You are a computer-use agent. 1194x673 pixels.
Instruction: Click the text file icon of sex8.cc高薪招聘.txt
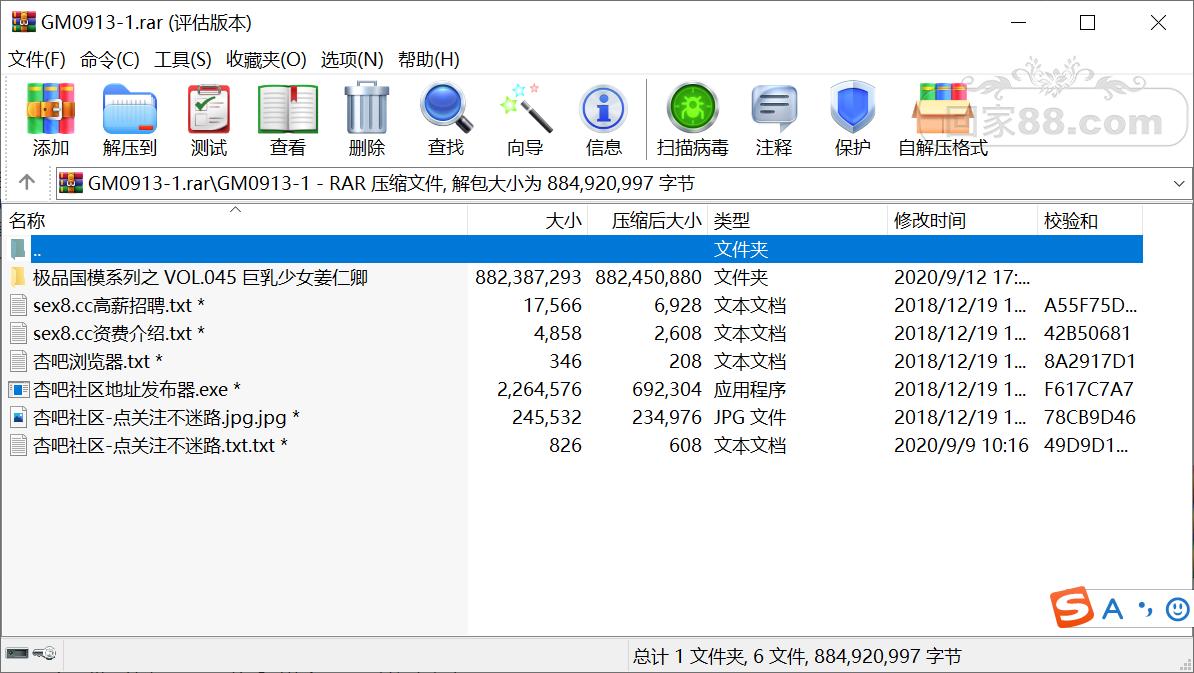click(18, 305)
